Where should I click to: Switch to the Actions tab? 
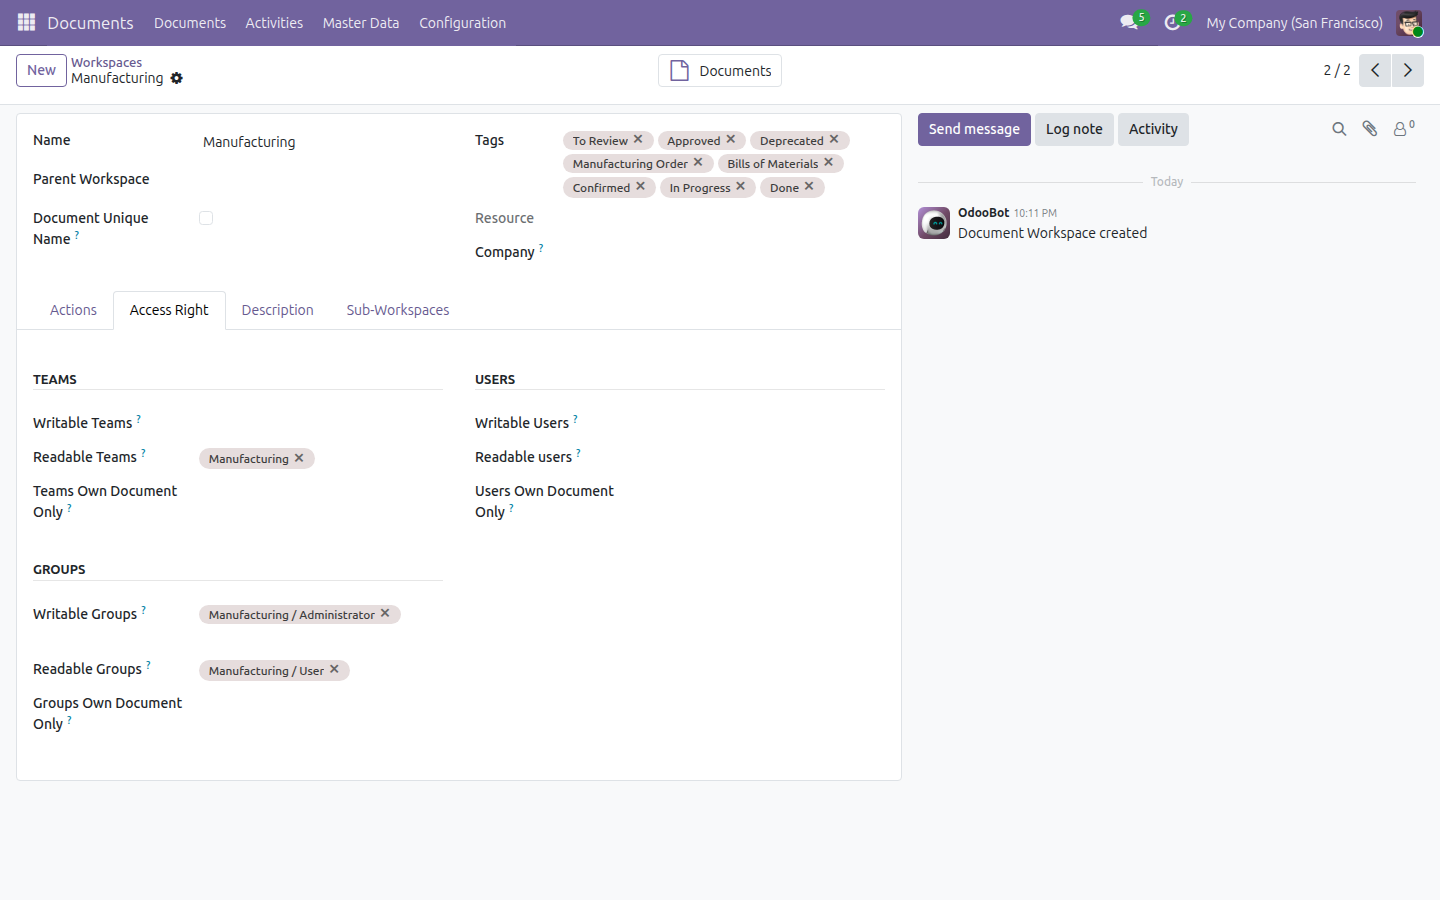point(73,310)
